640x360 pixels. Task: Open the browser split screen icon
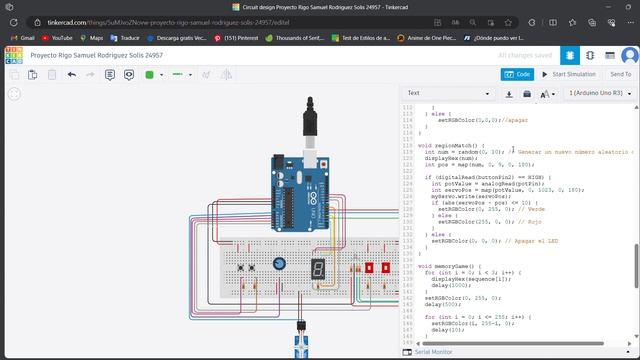click(553, 23)
